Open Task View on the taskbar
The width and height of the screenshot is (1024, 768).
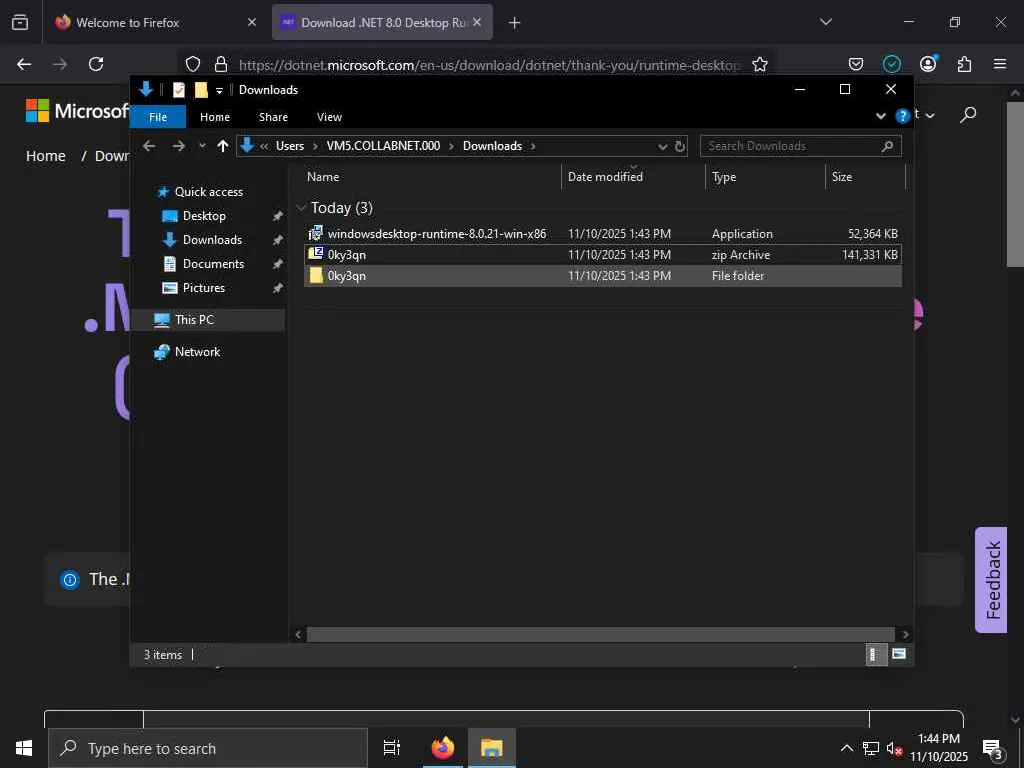click(392, 748)
